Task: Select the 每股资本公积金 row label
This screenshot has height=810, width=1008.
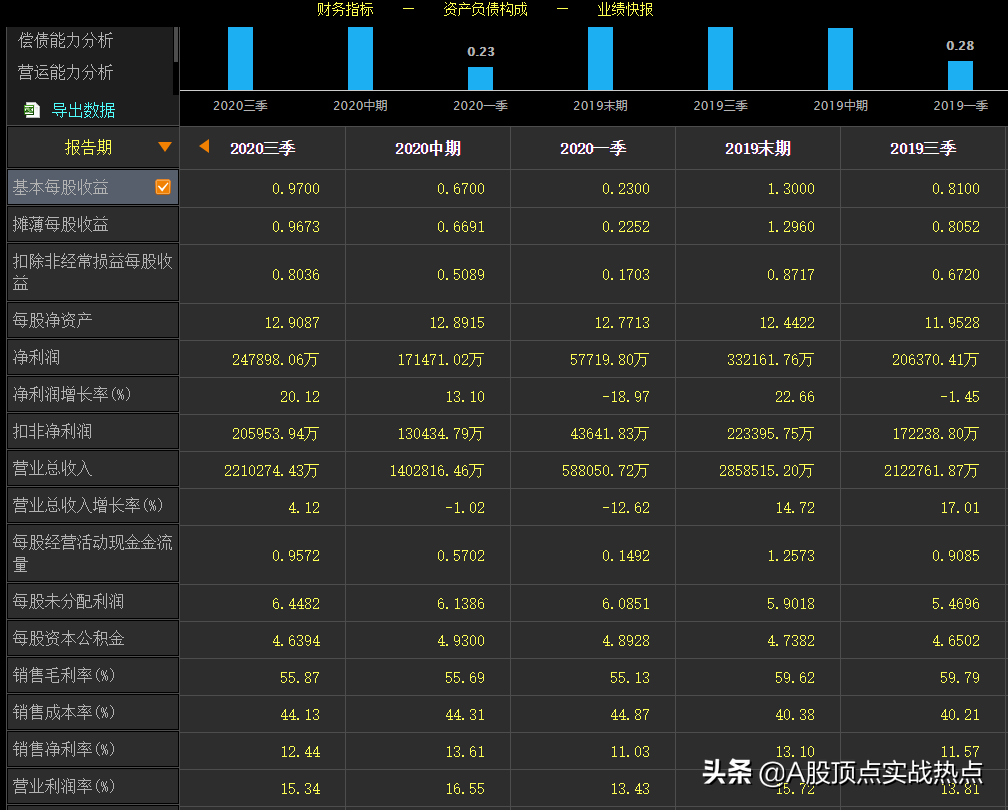Action: click(93, 638)
